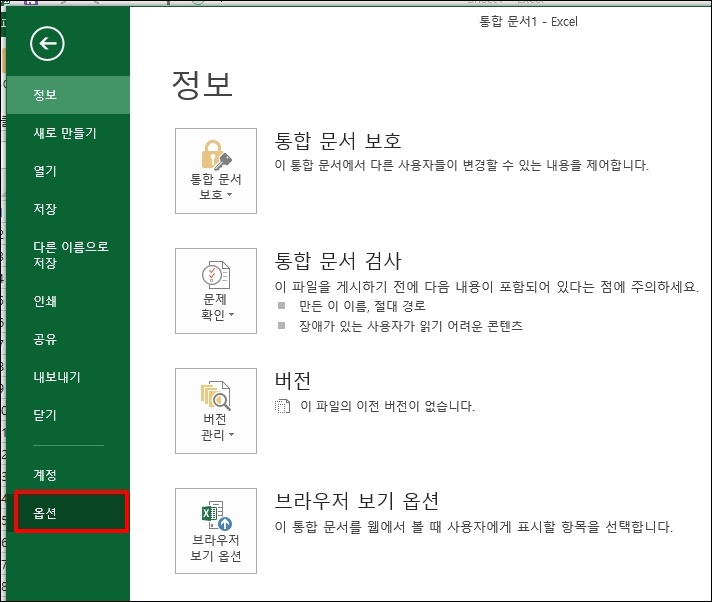Click the '통합 문서1 - Excel' window title
This screenshot has height=602, width=712.
(529, 22)
